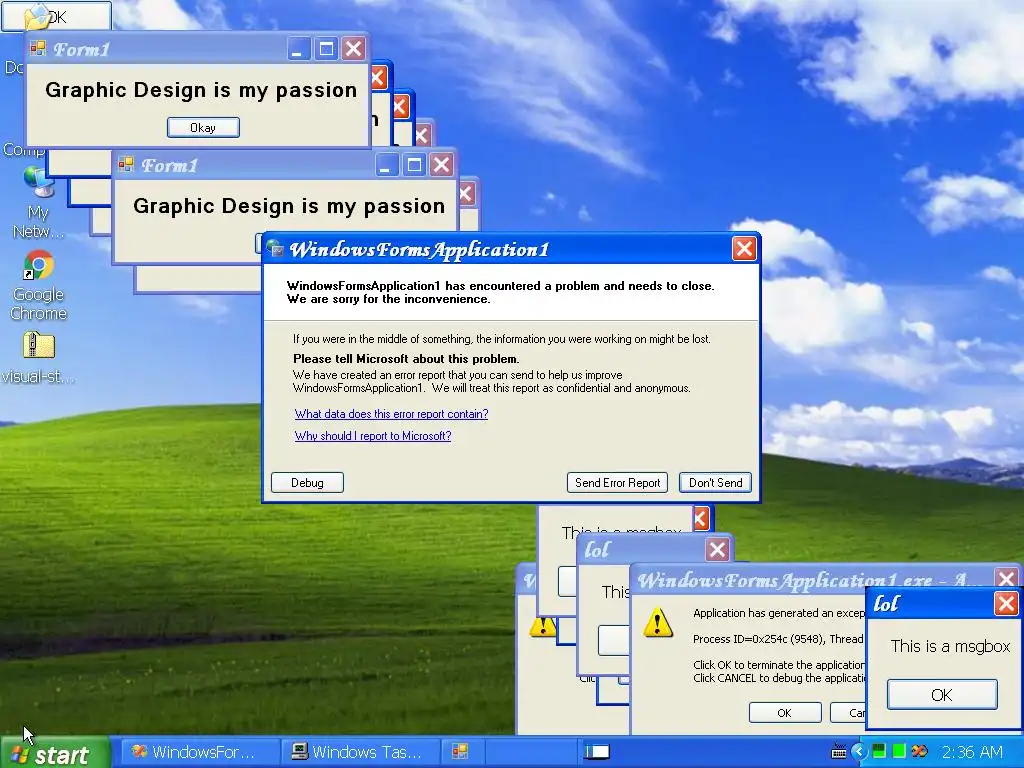
Task: Click the white window icon in the taskbar middle
Action: 596,752
